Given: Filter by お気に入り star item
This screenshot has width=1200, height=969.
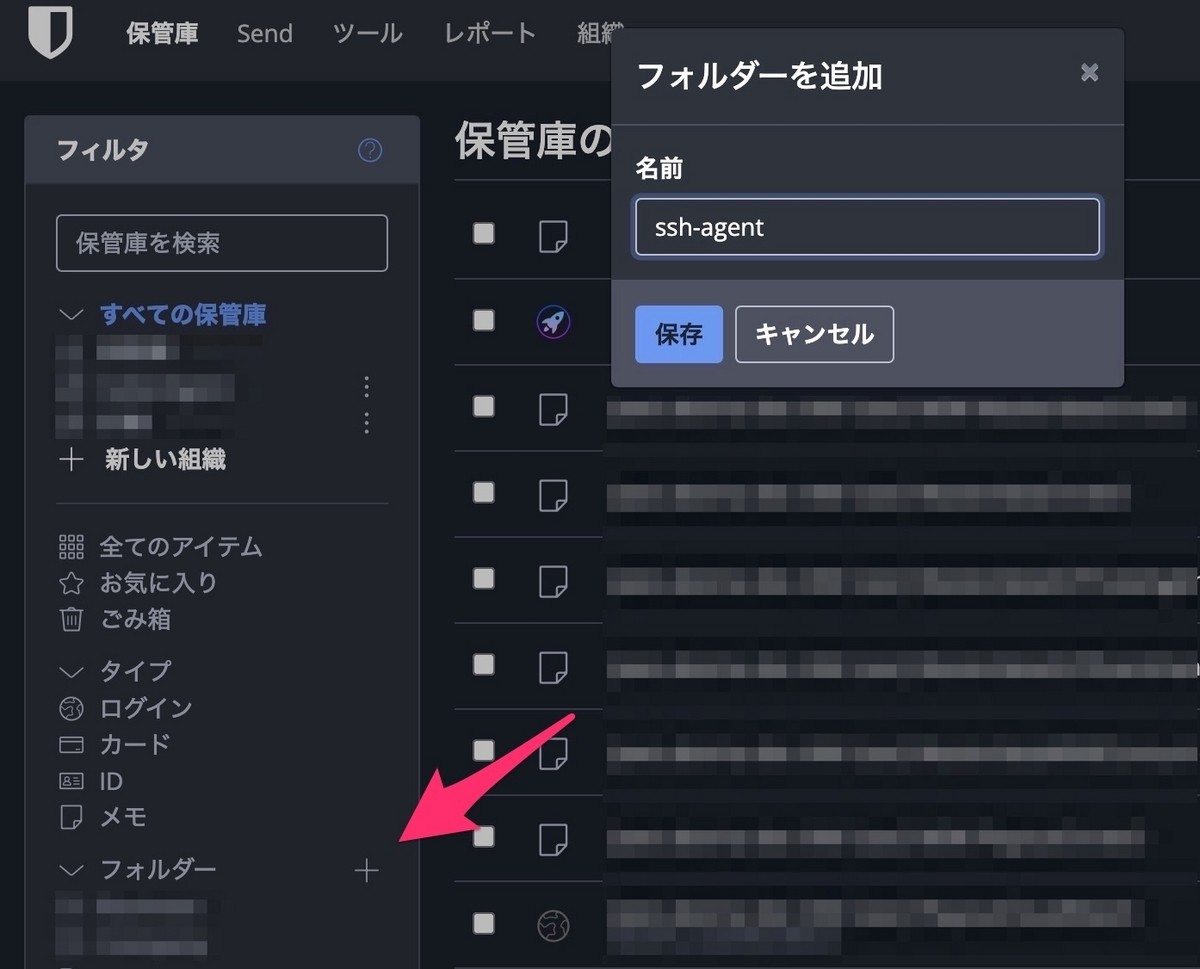Looking at the screenshot, I should point(139,583).
